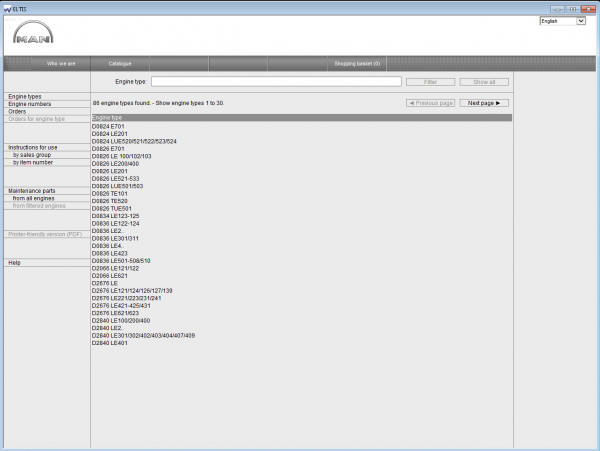Select engine D0826 LE200/400
600x451 pixels.
(x=116, y=164)
